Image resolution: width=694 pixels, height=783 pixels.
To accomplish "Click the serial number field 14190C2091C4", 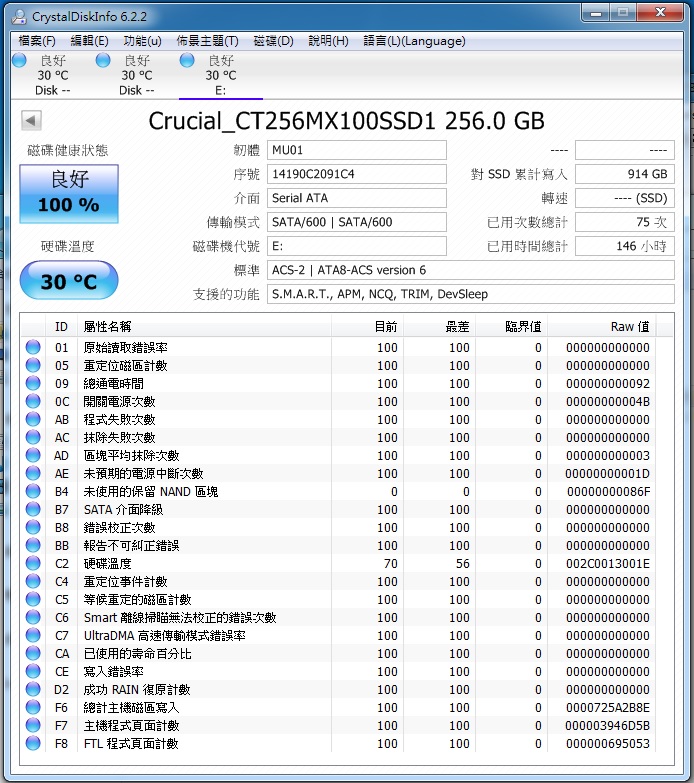I will (x=356, y=174).
